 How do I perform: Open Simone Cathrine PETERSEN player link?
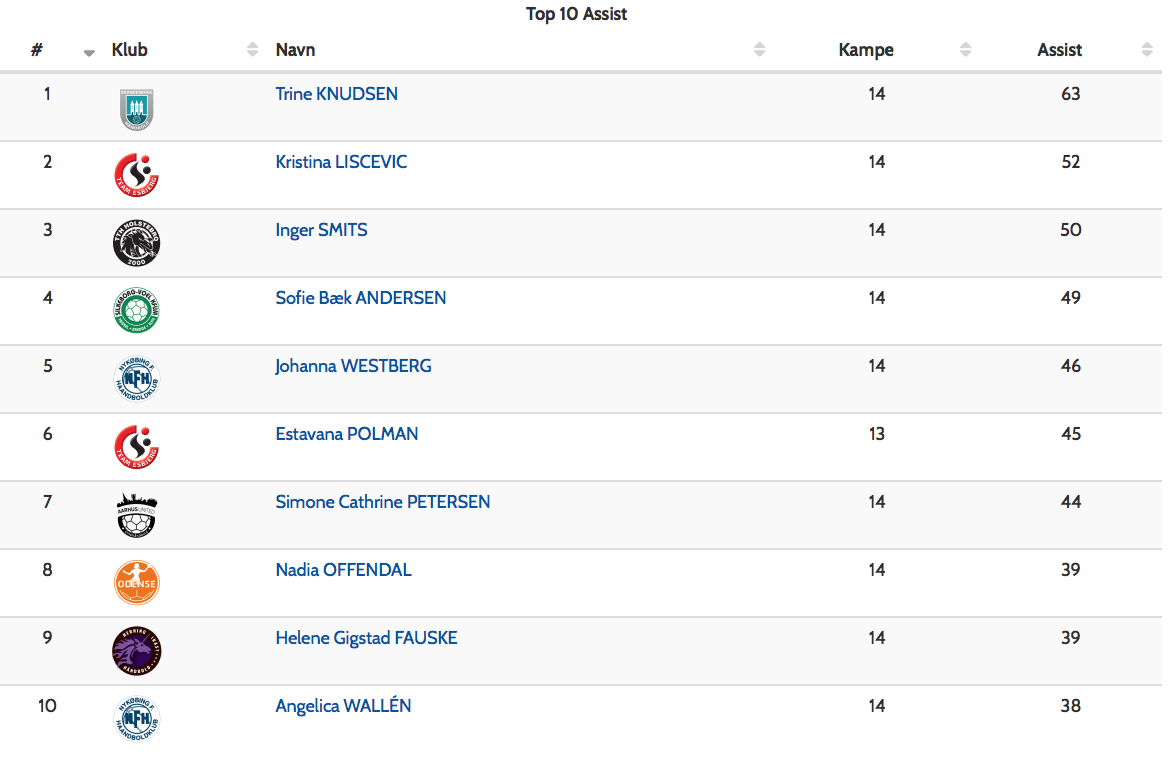click(x=382, y=502)
